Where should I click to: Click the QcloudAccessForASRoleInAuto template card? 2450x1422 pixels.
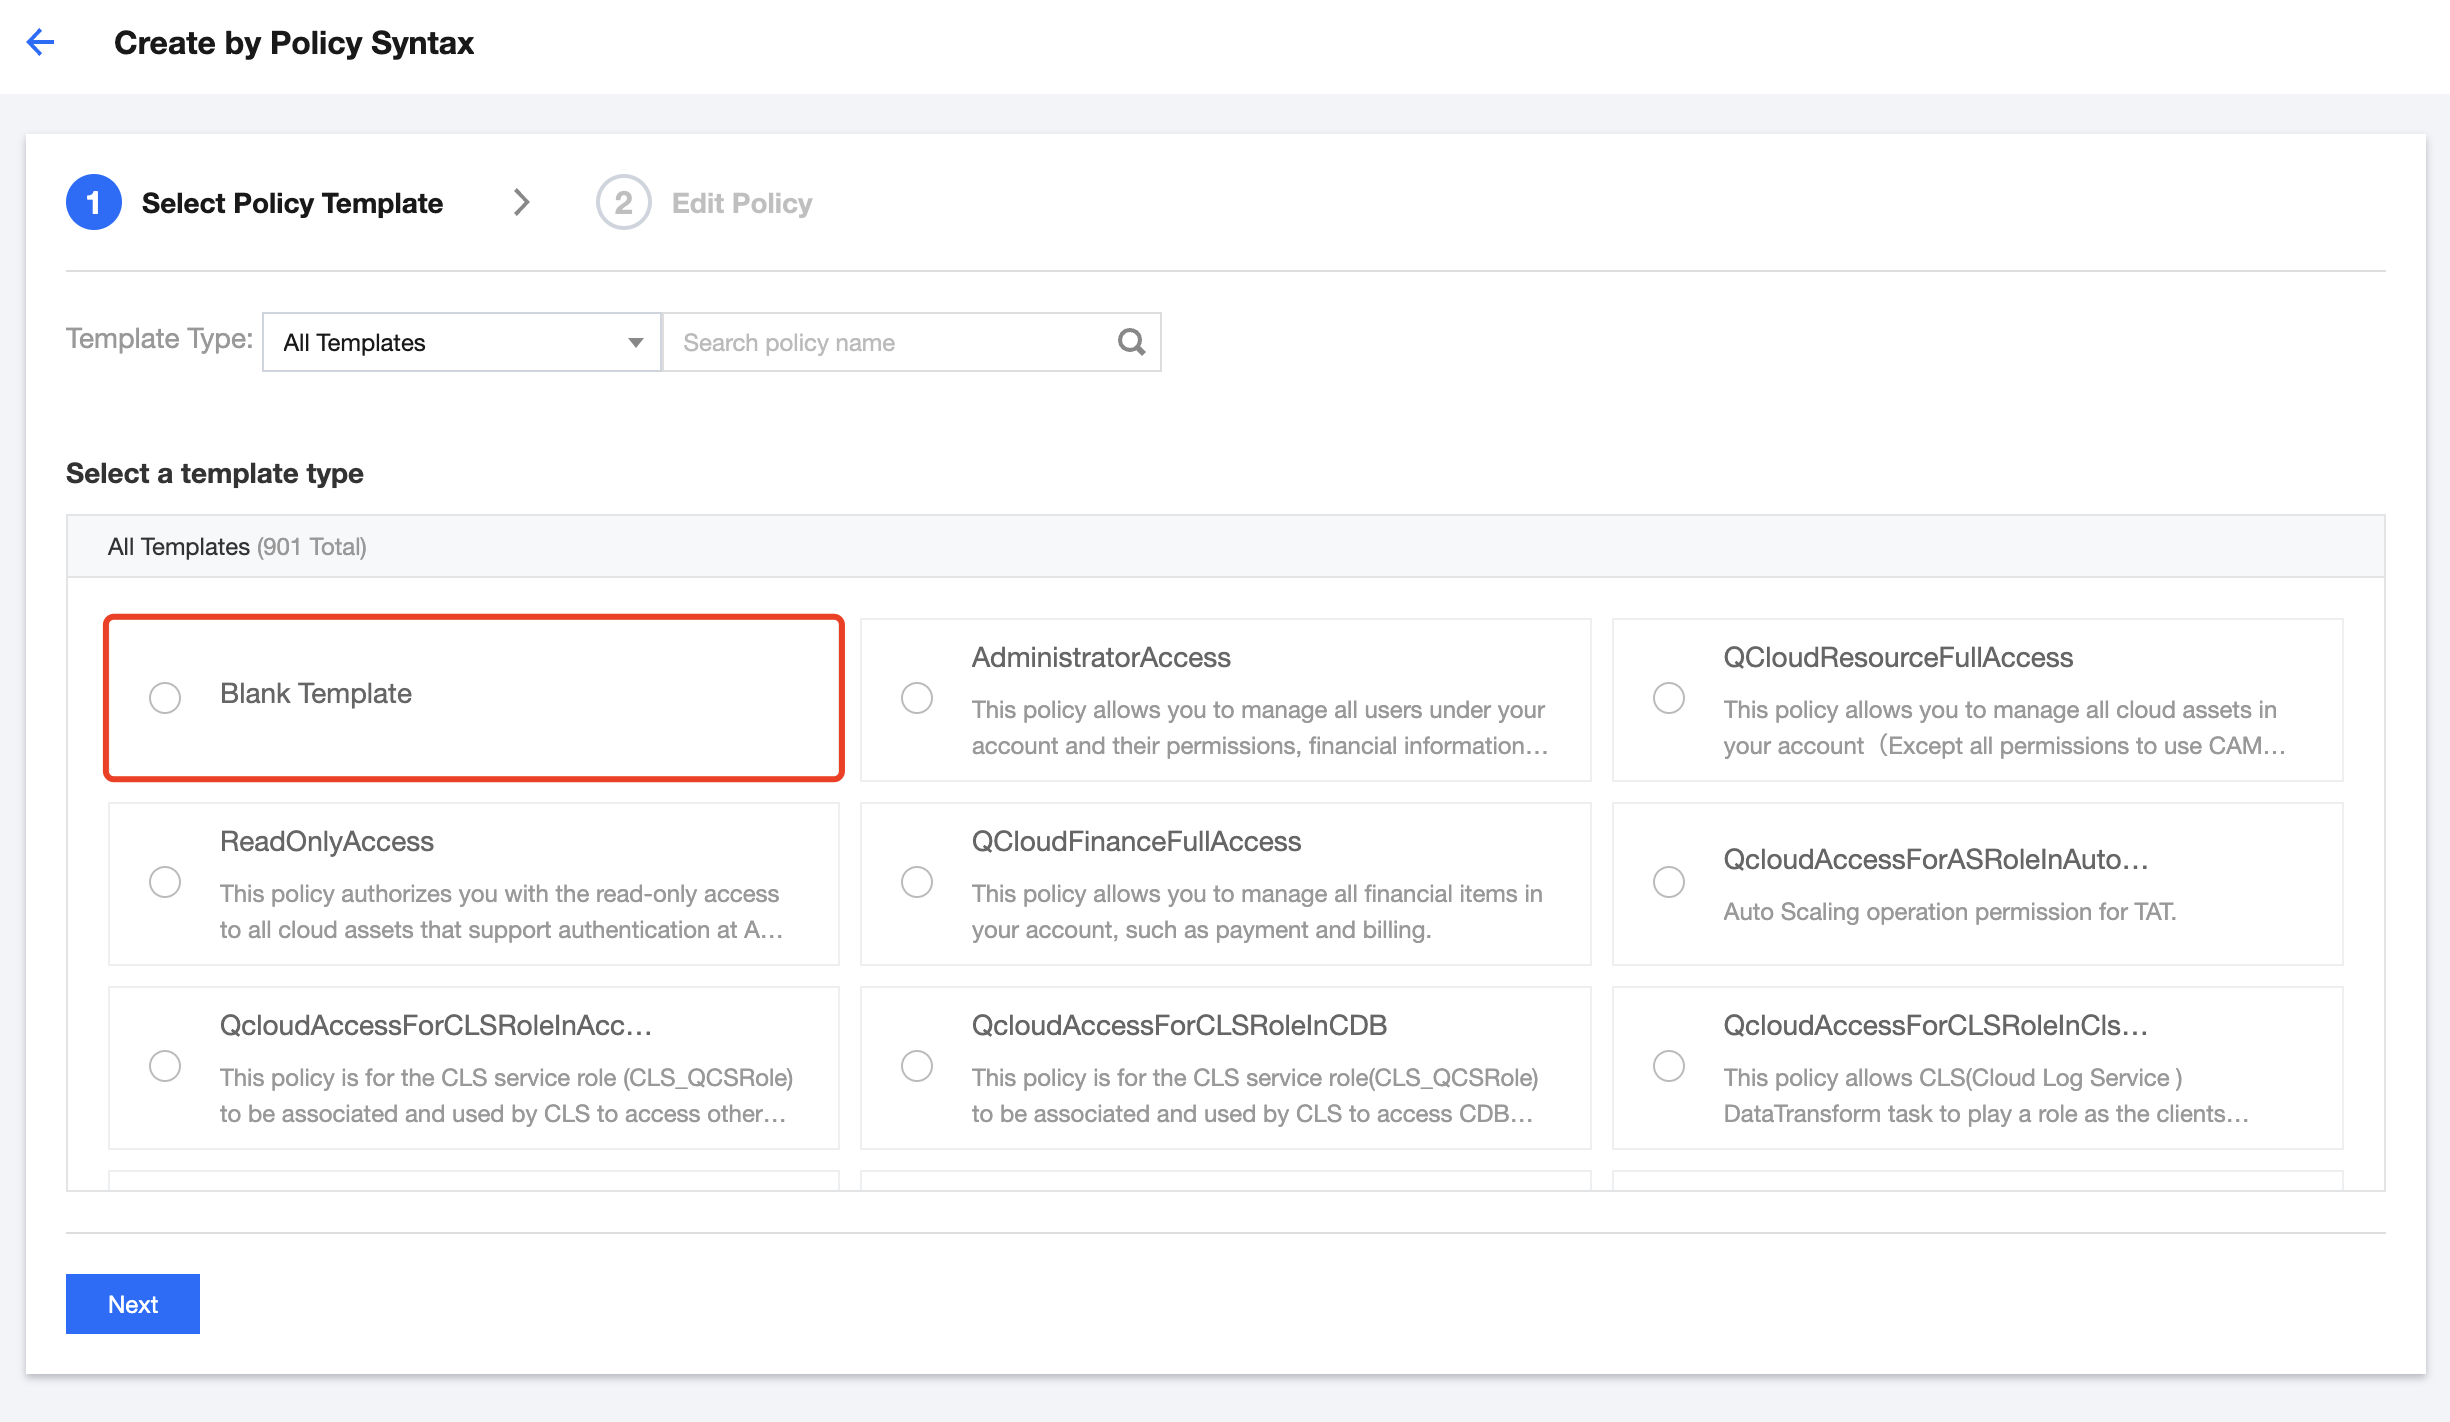1977,884
